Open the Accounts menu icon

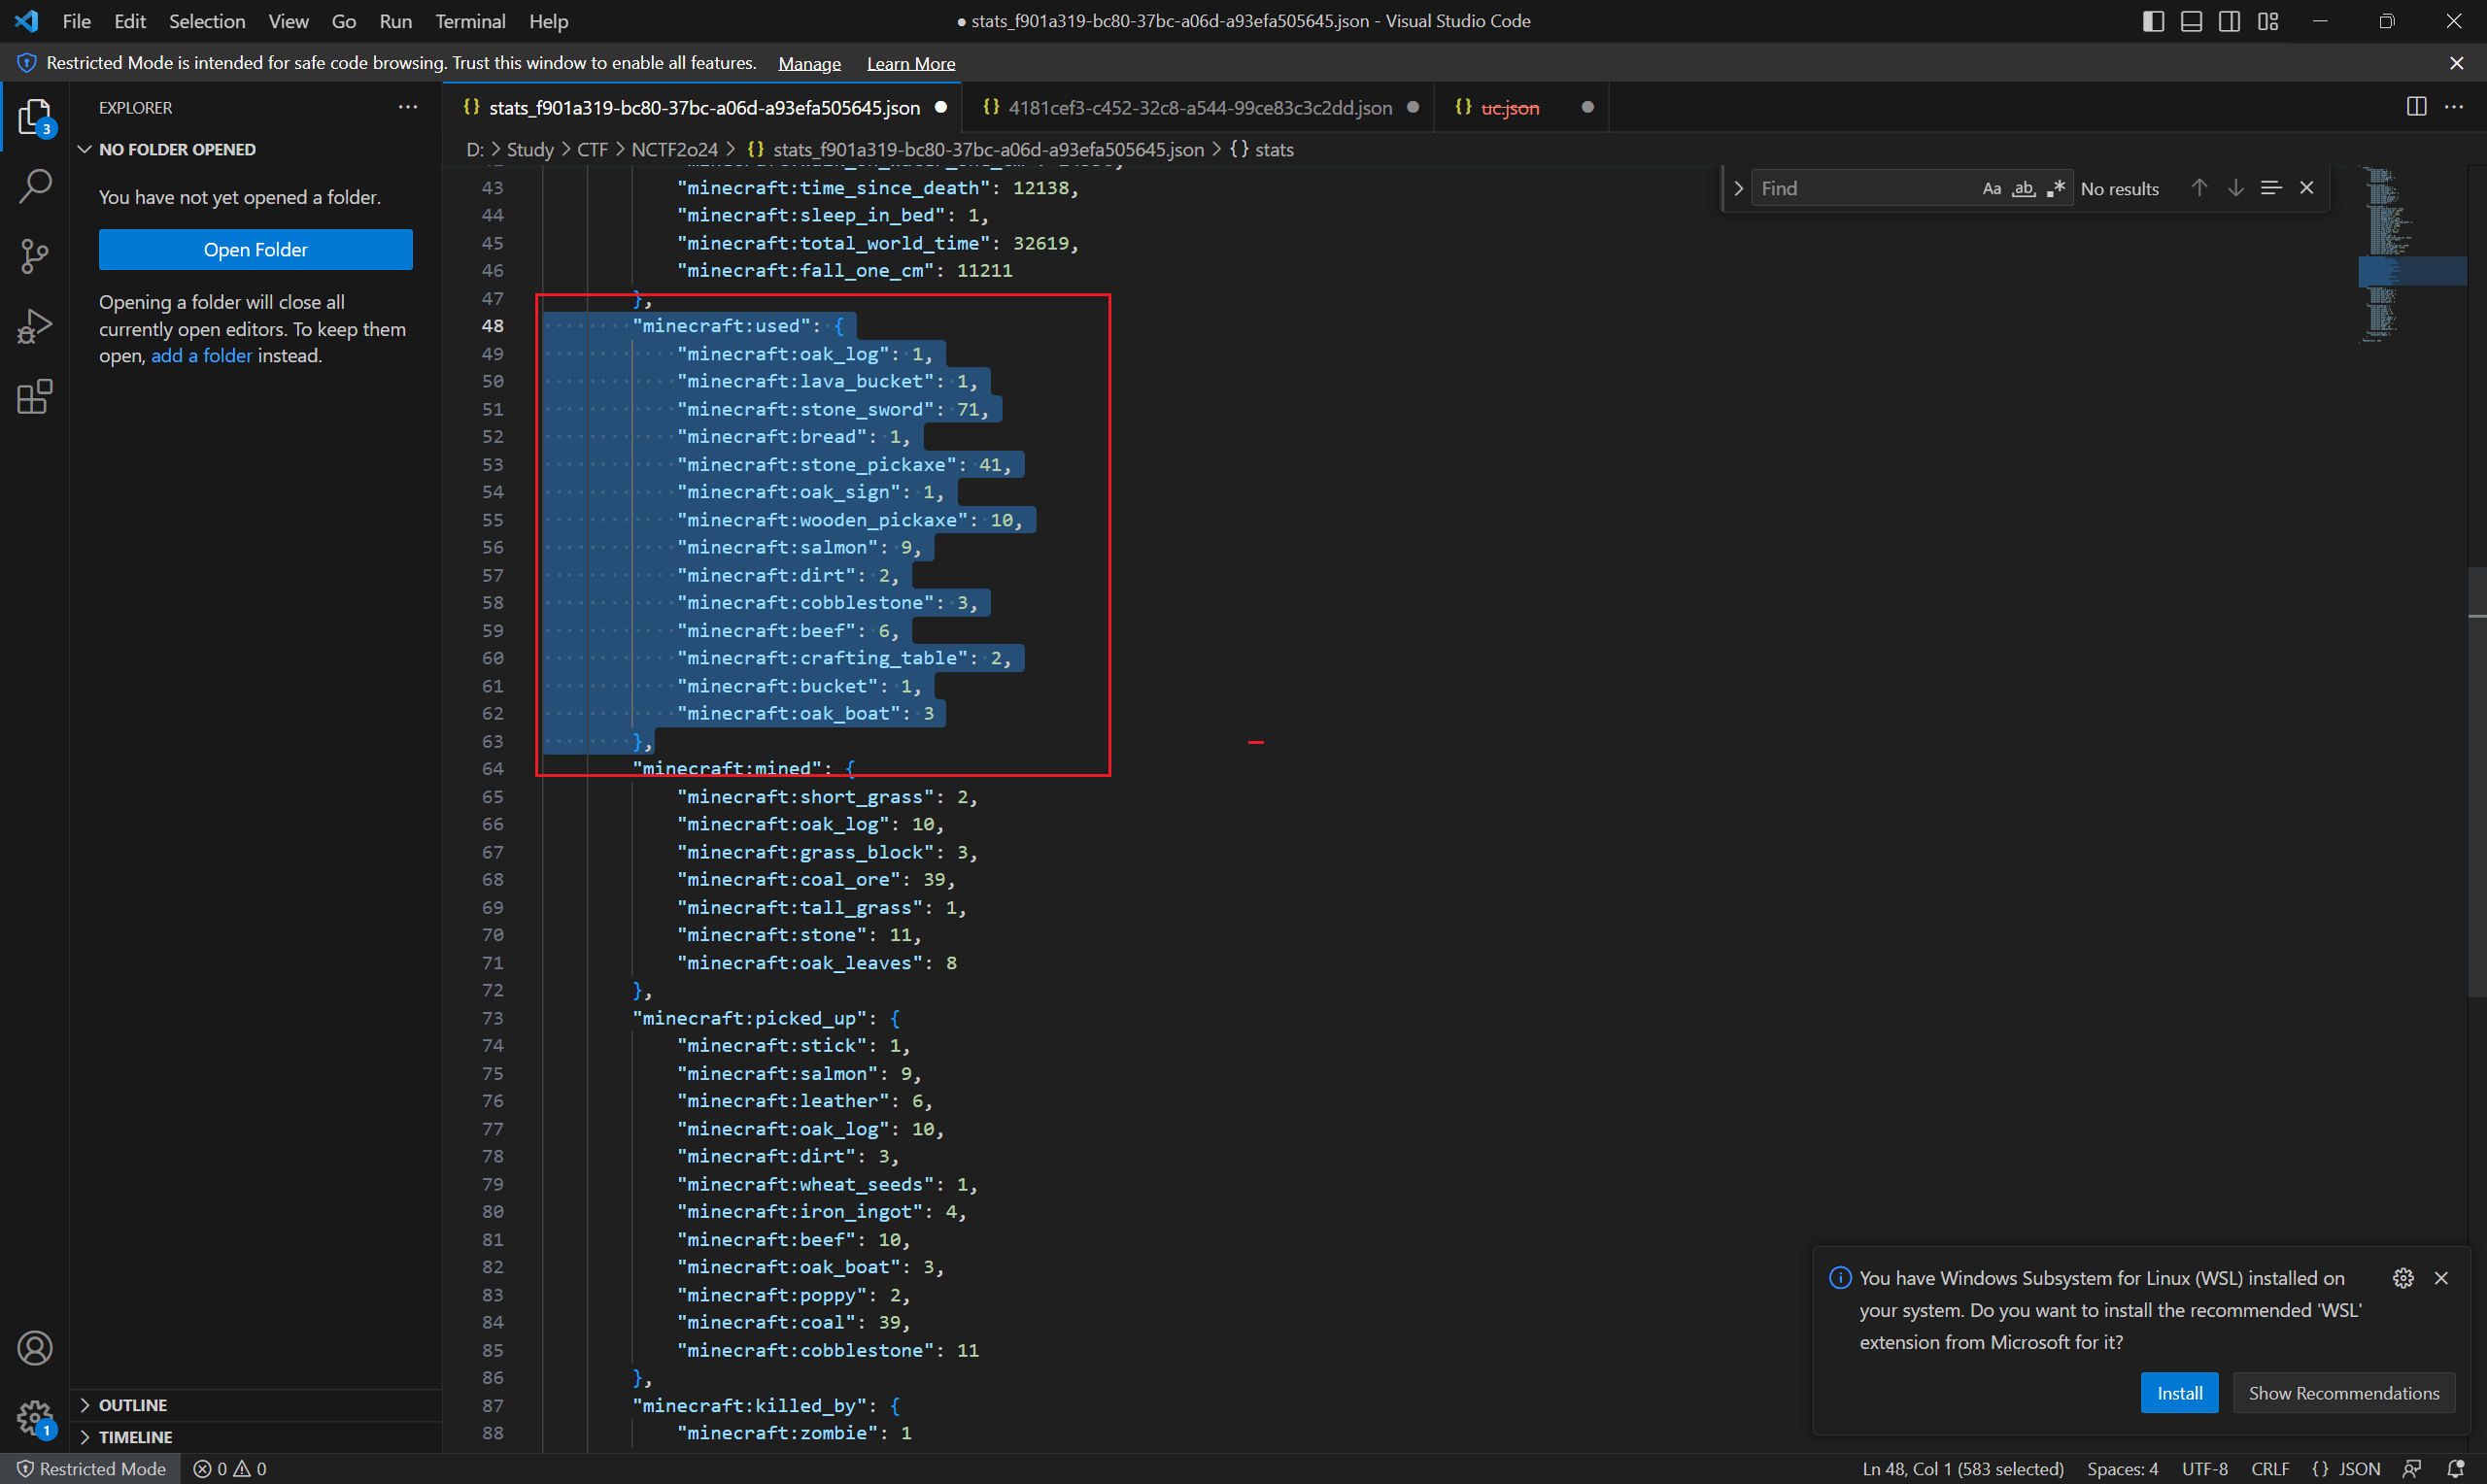(35, 1348)
